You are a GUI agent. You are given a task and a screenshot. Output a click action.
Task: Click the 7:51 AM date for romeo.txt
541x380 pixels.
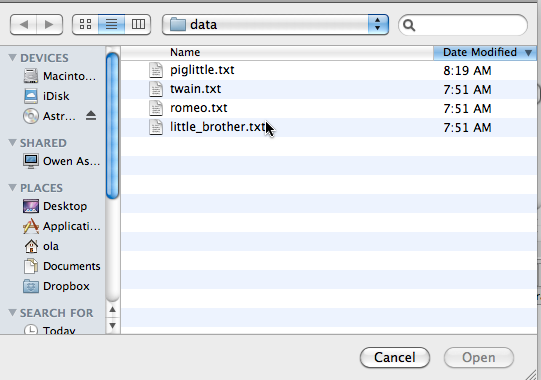(x=467, y=109)
